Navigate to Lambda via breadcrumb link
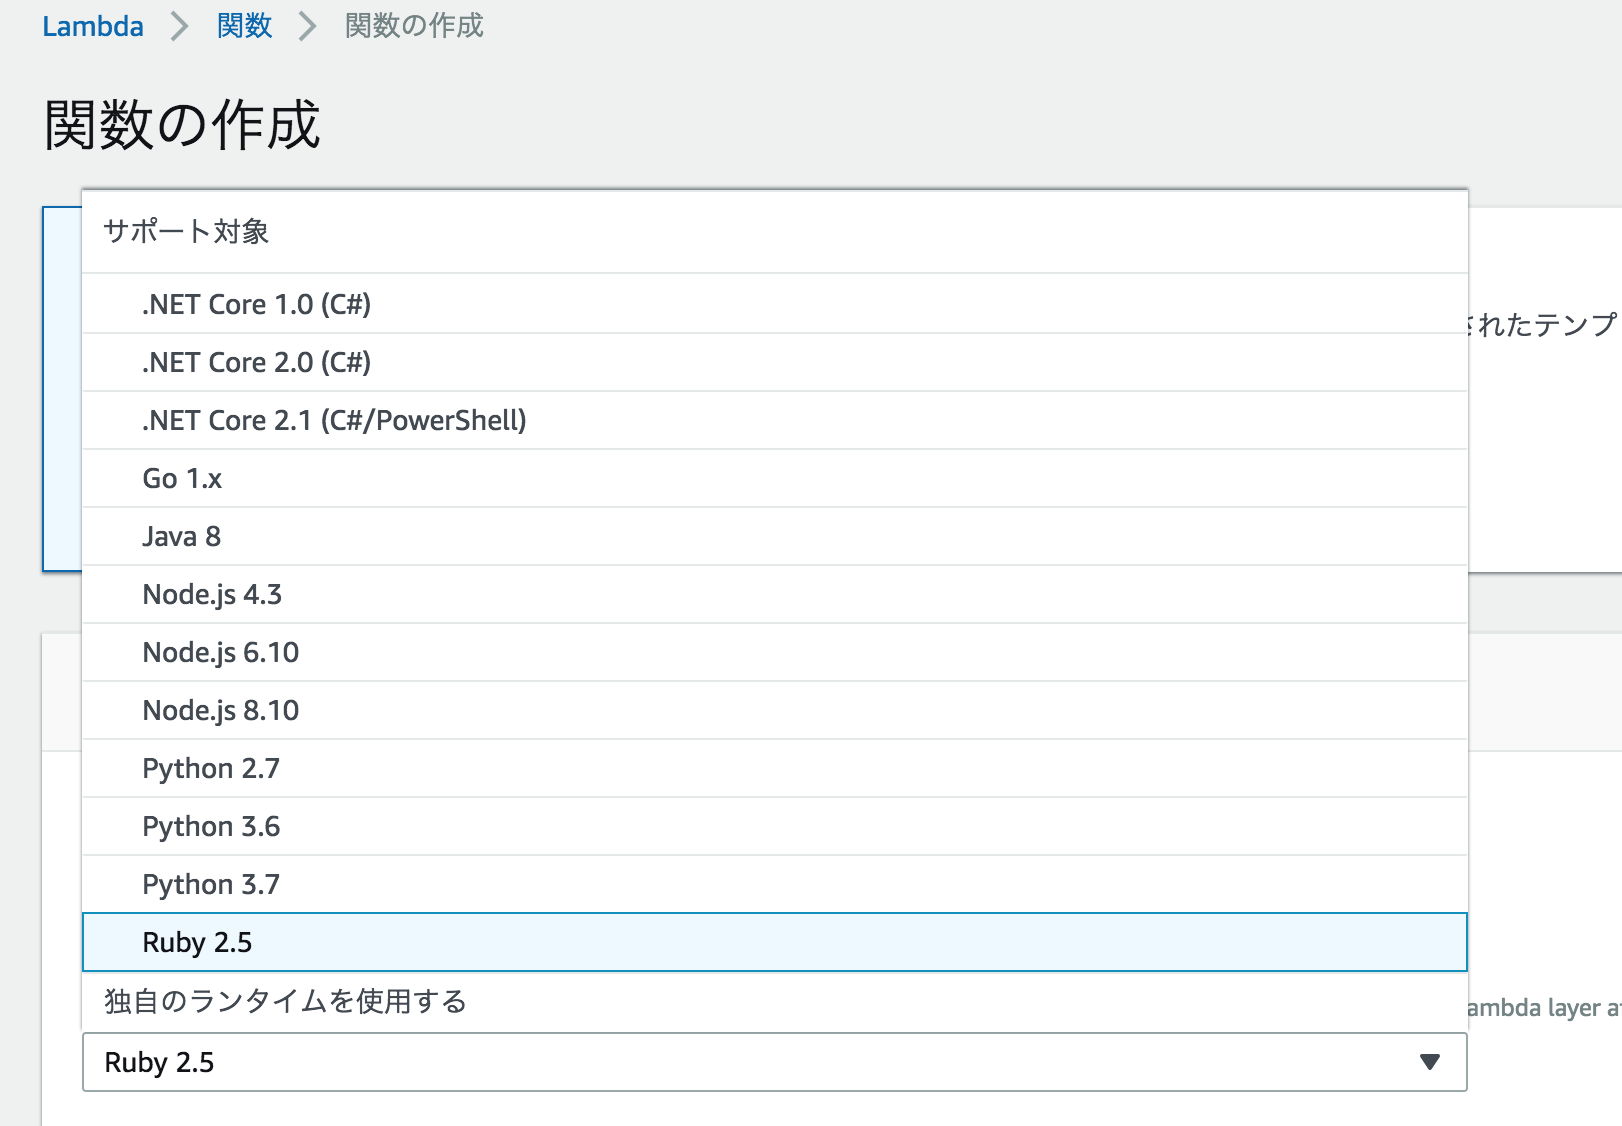Image resolution: width=1622 pixels, height=1126 pixels. pos(92,26)
